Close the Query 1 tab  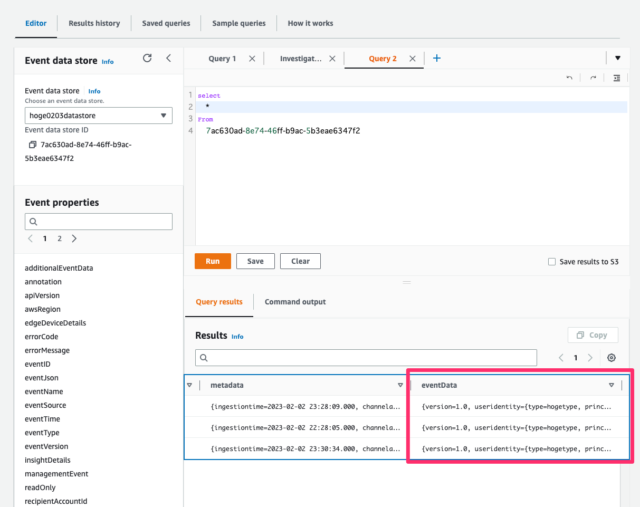252,59
